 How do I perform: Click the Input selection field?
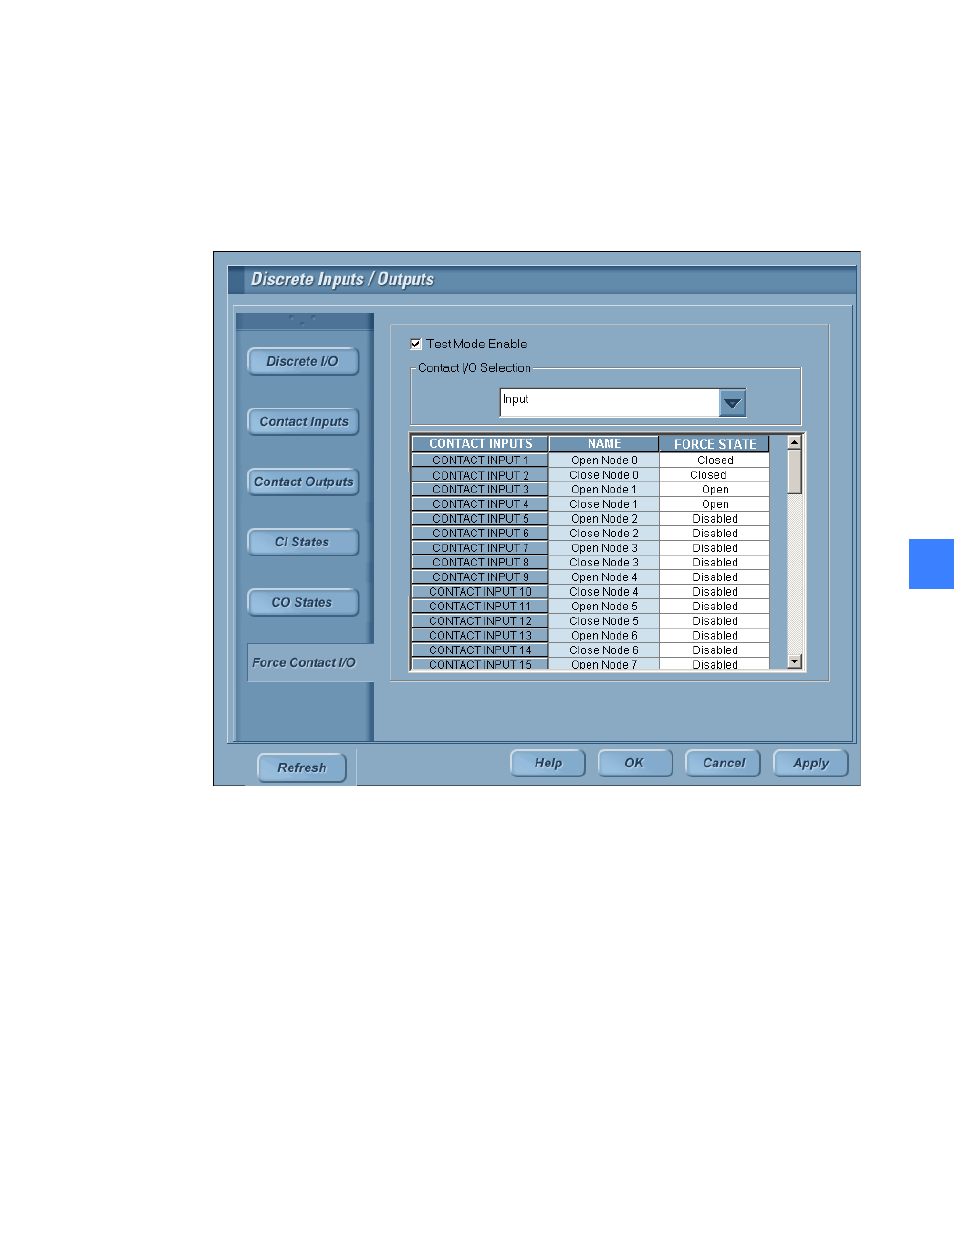point(609,403)
